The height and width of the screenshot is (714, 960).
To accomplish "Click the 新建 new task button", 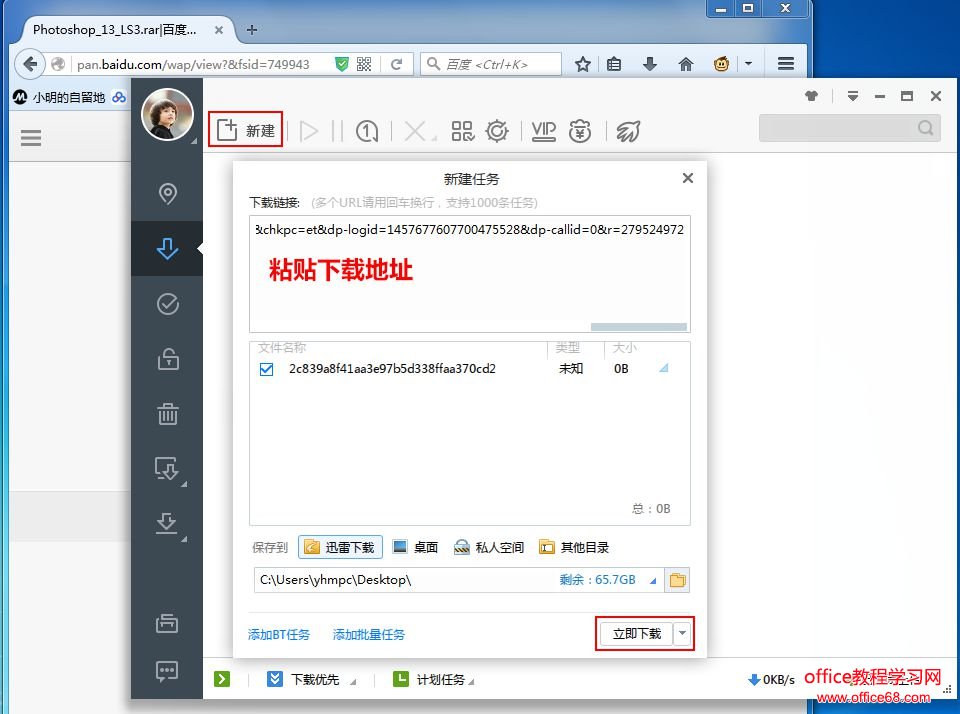I will click(x=246, y=130).
